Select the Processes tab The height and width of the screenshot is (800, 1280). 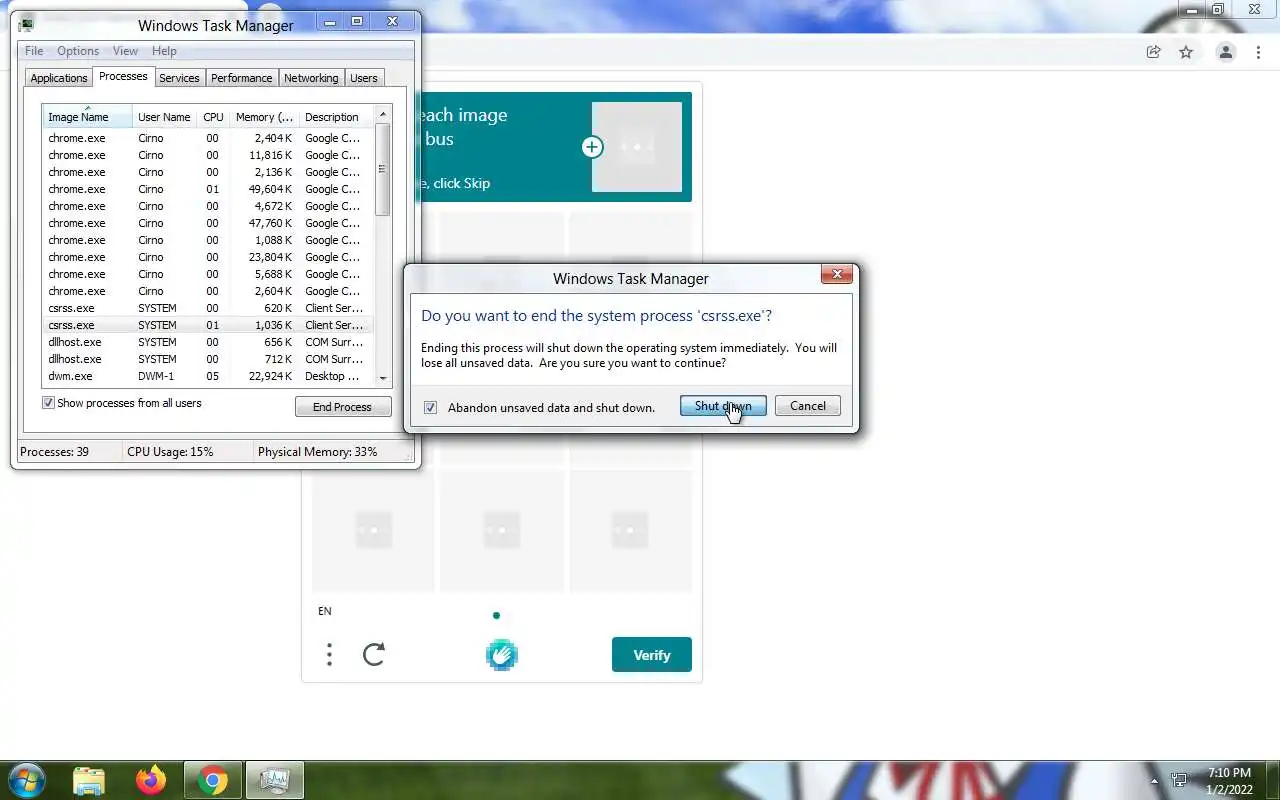point(123,76)
